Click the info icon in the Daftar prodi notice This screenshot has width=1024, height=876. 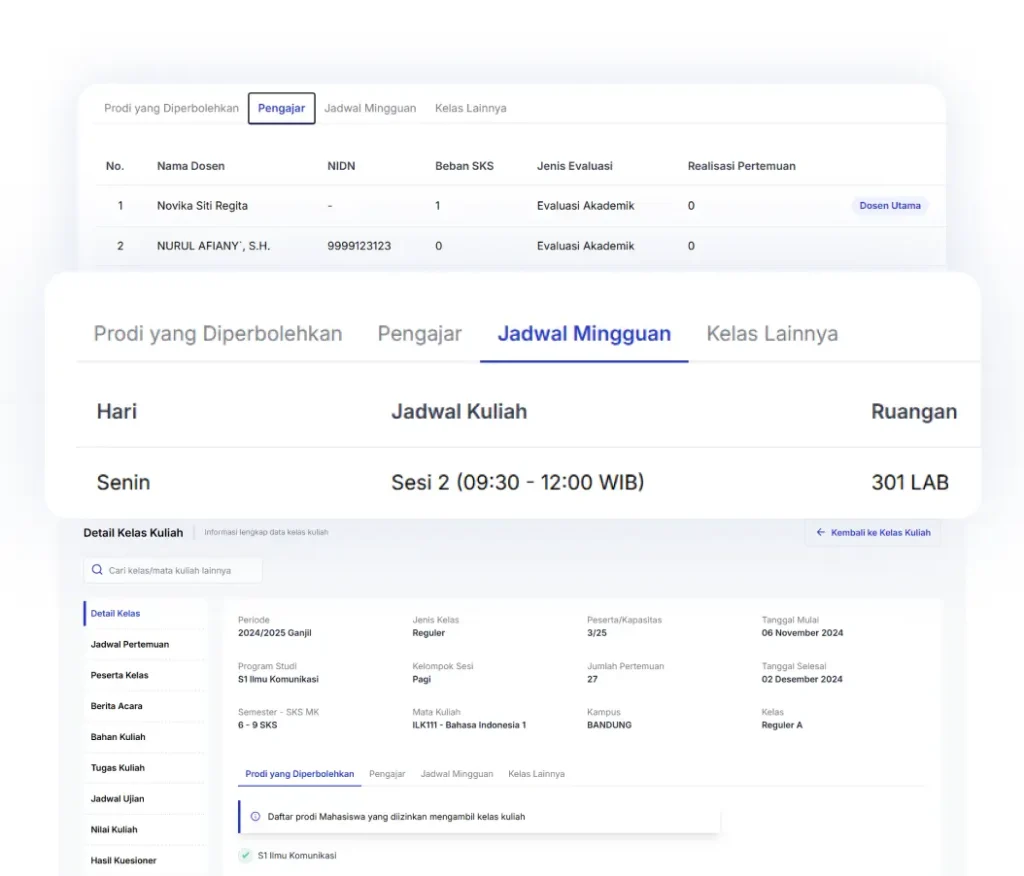point(255,816)
